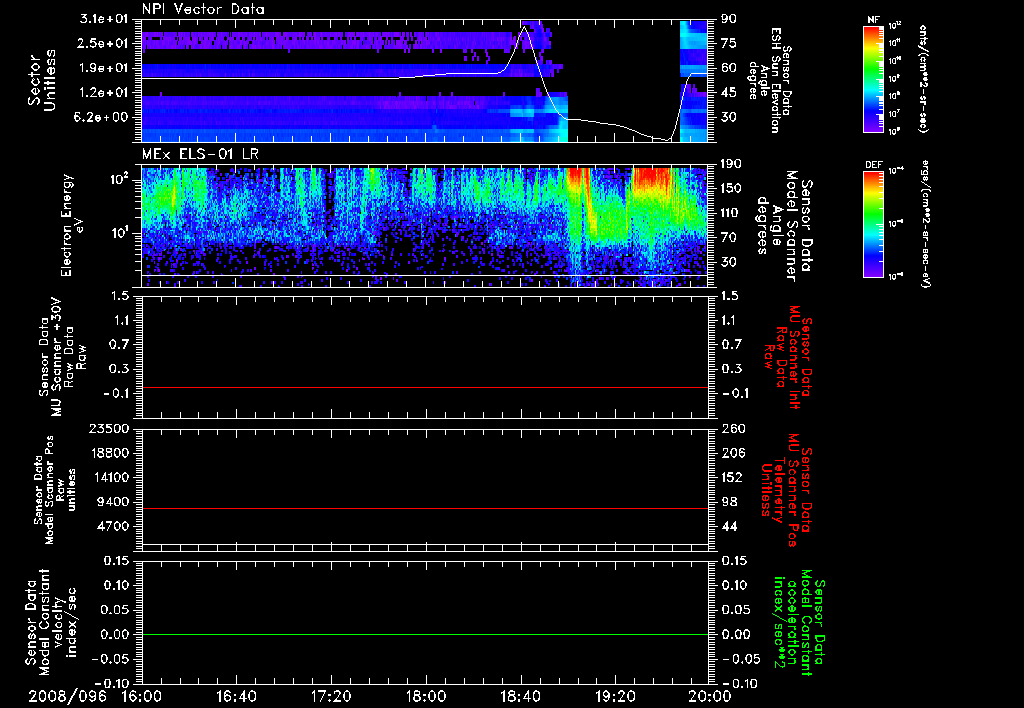Image resolution: width=1024 pixels, height=708 pixels.
Task: Click the 'Model Scanner Angle degrees' axis label
Action: 784,226
